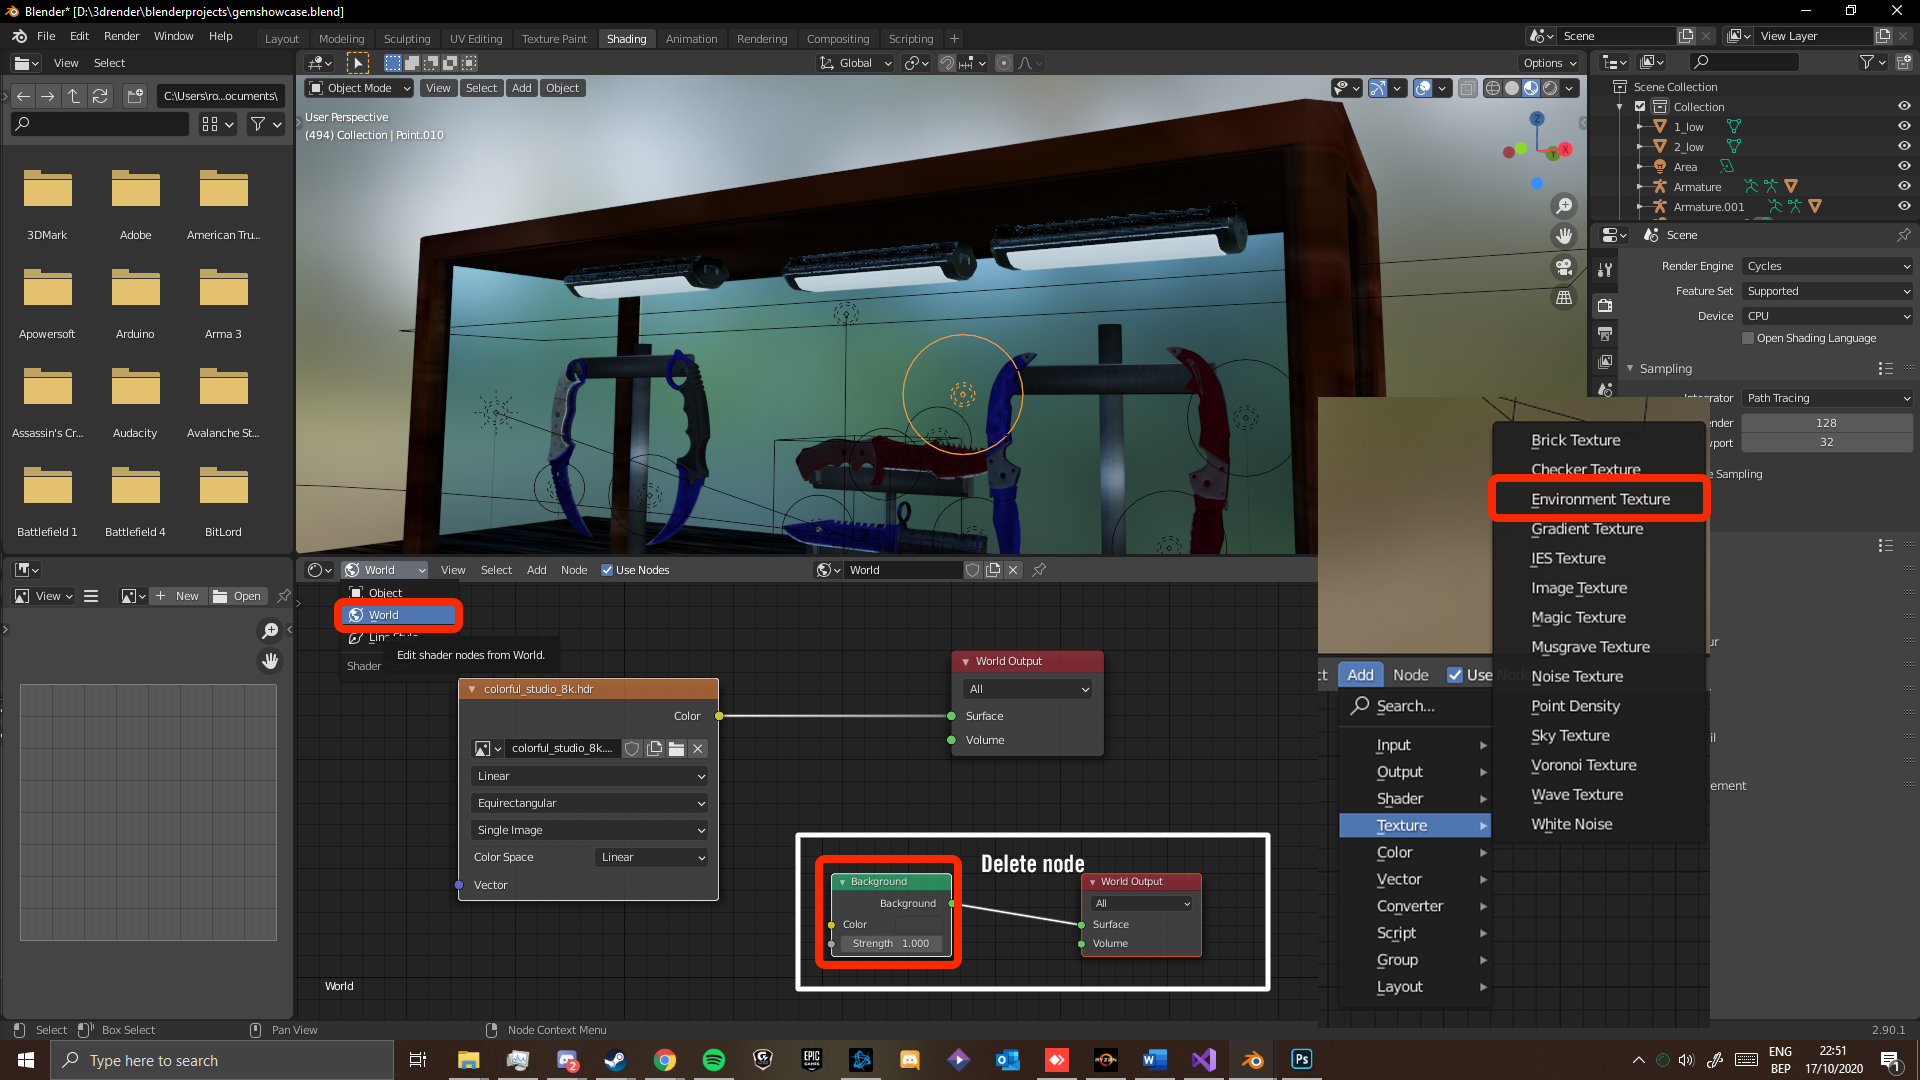Screen dimensions: 1920x1080
Task: Toggle the Use Nodes checkbox
Action: coord(607,570)
